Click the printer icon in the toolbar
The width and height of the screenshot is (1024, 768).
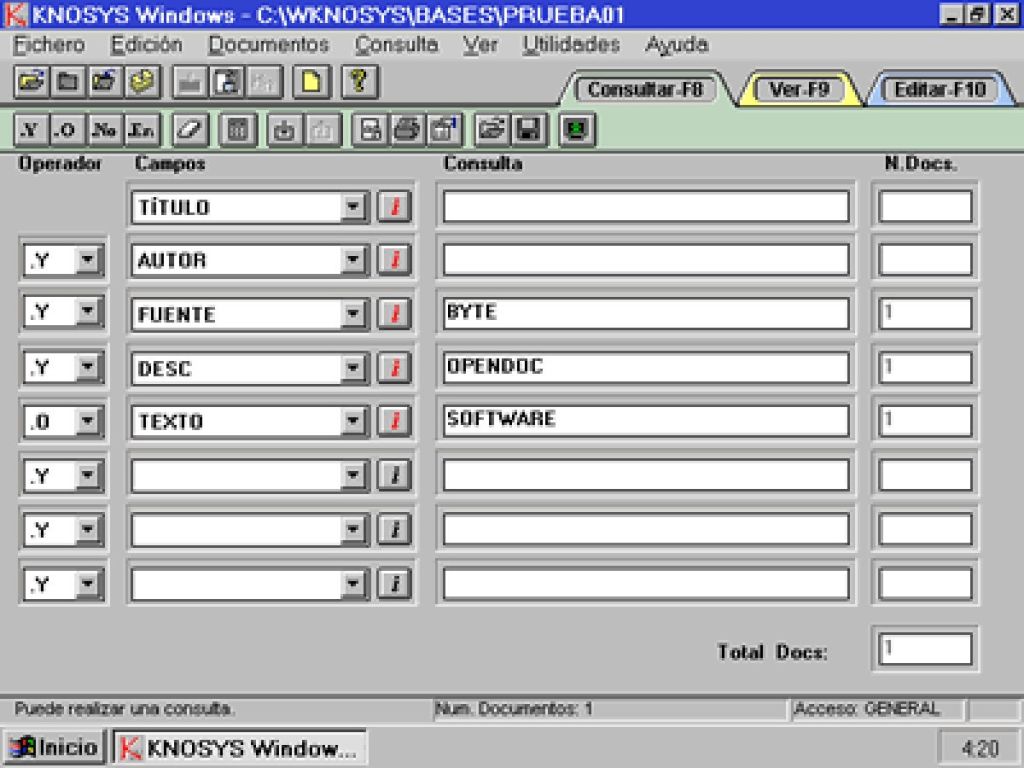406,130
